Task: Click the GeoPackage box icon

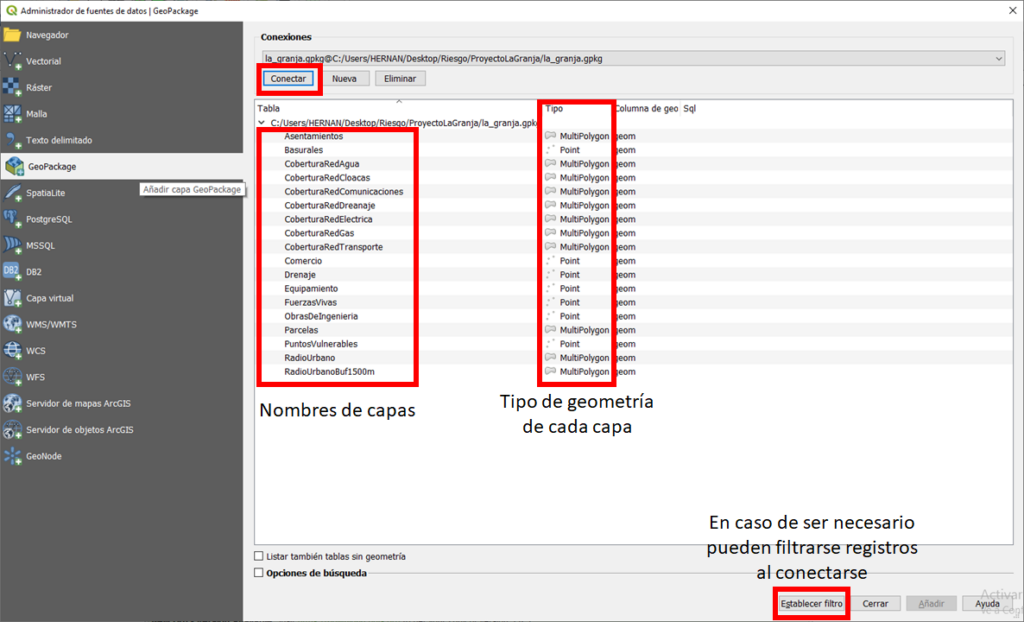Action: (x=14, y=166)
